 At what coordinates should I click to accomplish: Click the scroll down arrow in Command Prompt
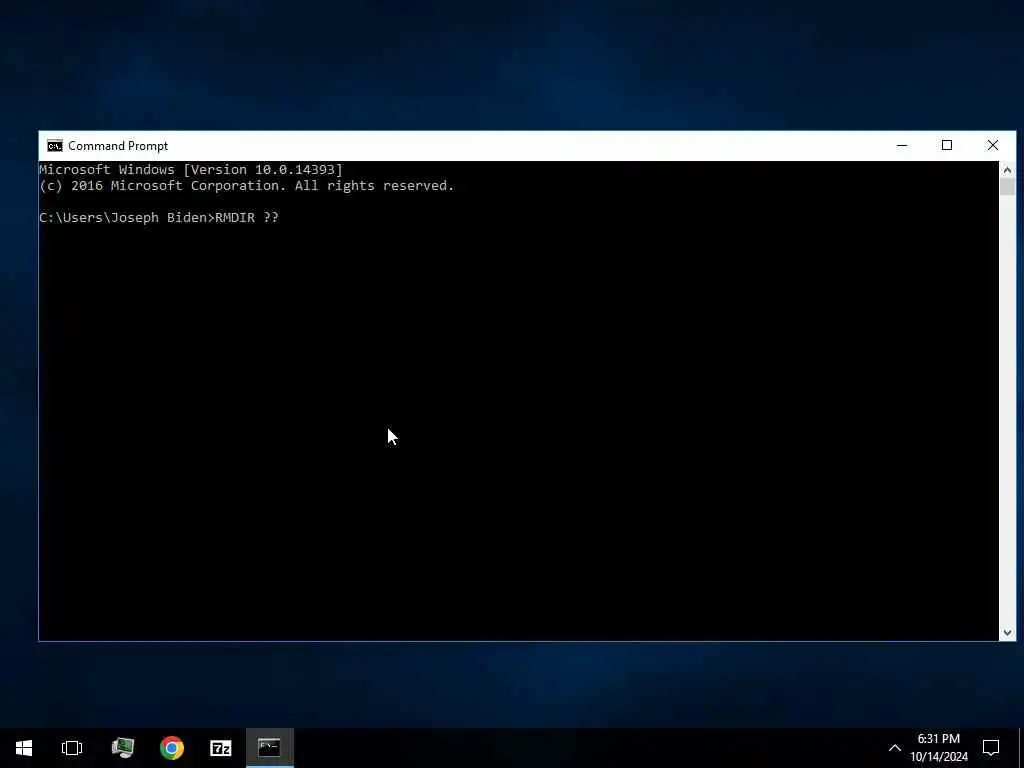(1007, 632)
